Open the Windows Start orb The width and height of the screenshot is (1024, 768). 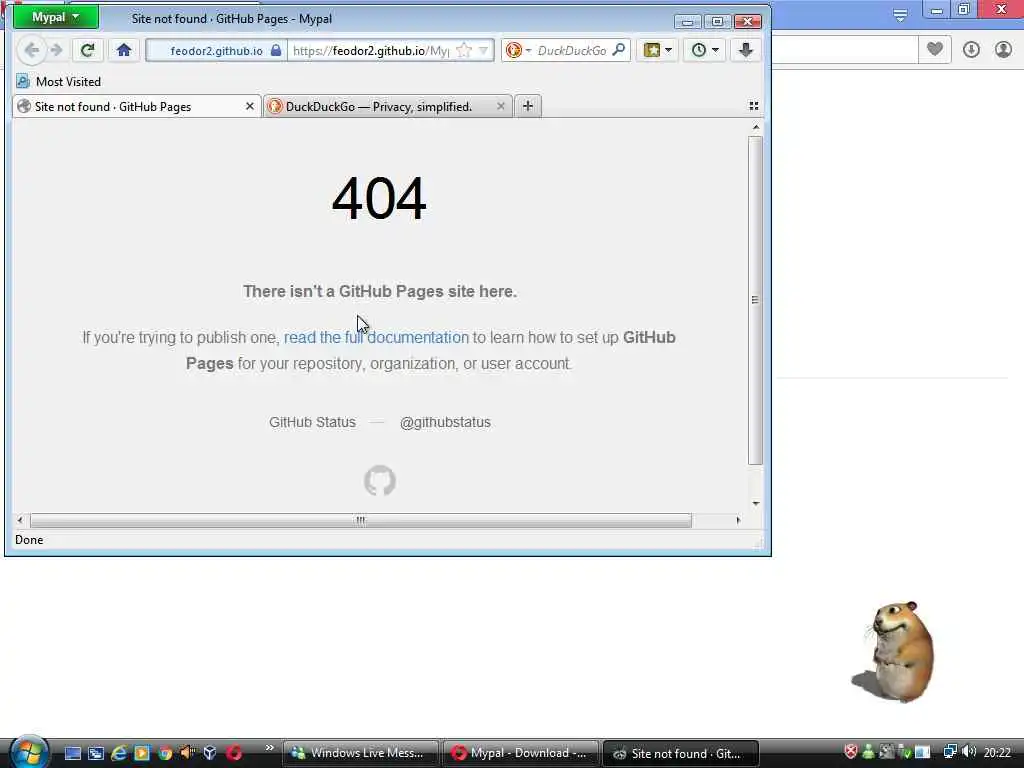(28, 752)
